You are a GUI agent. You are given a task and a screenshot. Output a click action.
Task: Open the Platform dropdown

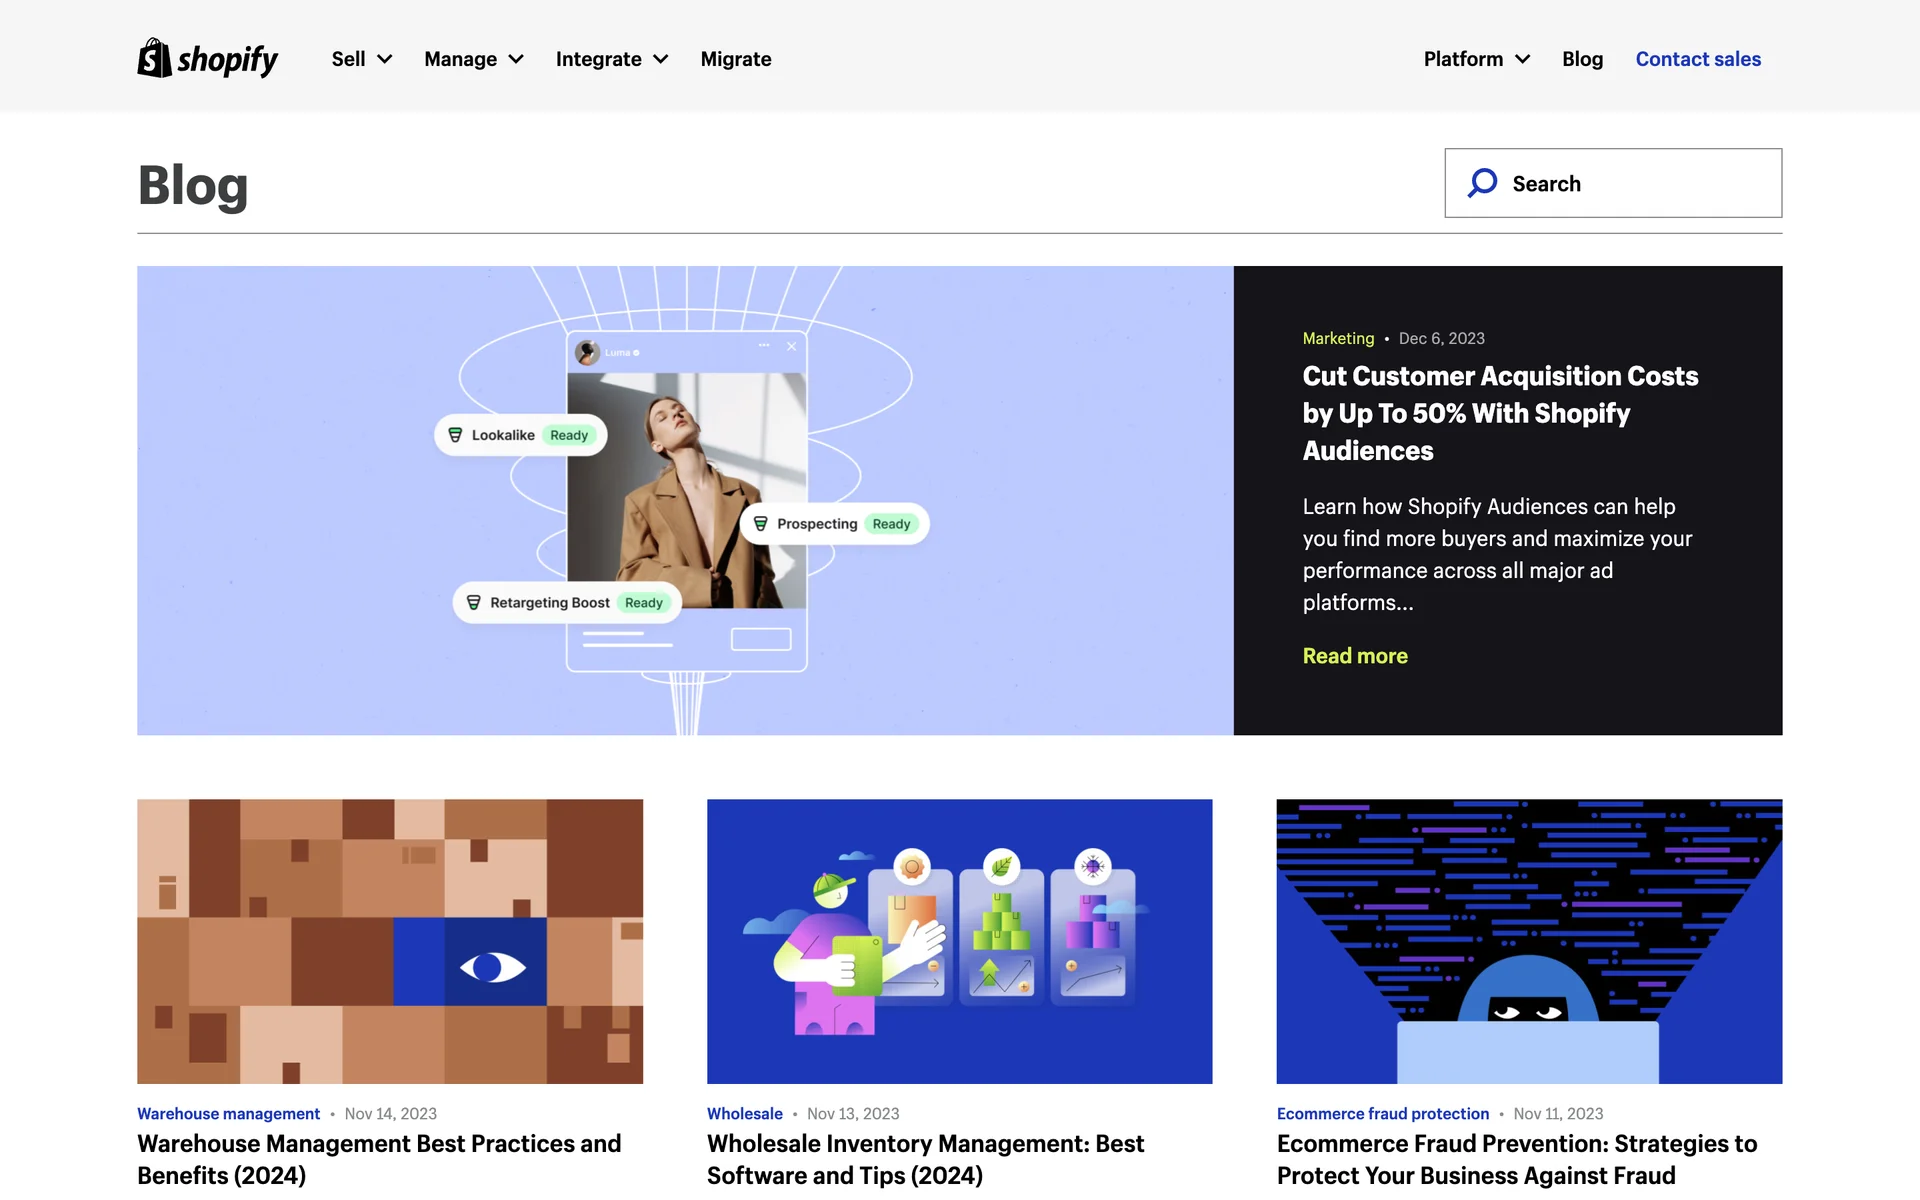click(1476, 59)
